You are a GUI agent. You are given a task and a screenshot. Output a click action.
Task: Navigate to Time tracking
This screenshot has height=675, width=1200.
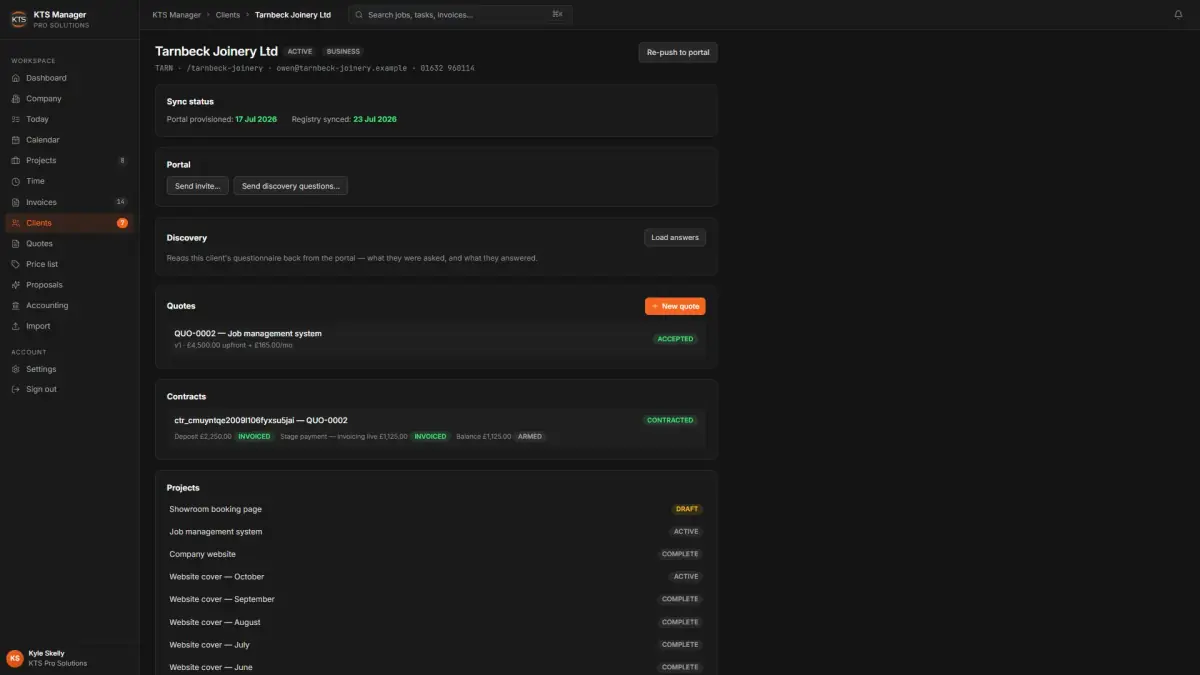coord(69,182)
